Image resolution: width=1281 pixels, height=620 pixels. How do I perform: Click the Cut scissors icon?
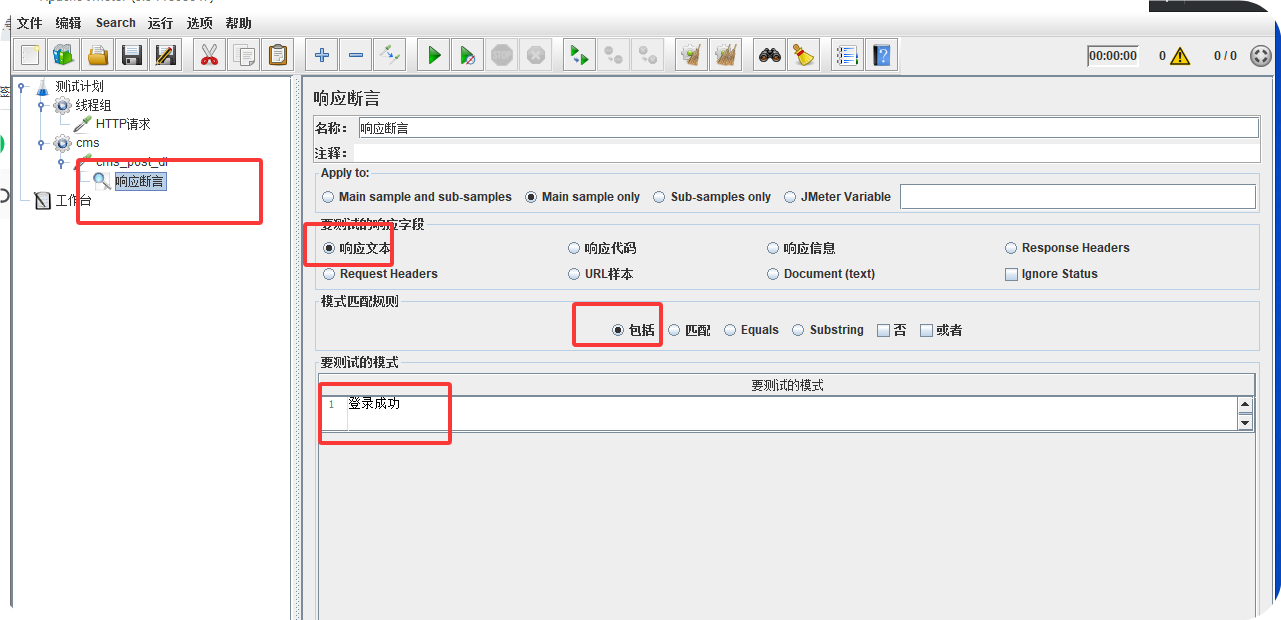click(209, 55)
